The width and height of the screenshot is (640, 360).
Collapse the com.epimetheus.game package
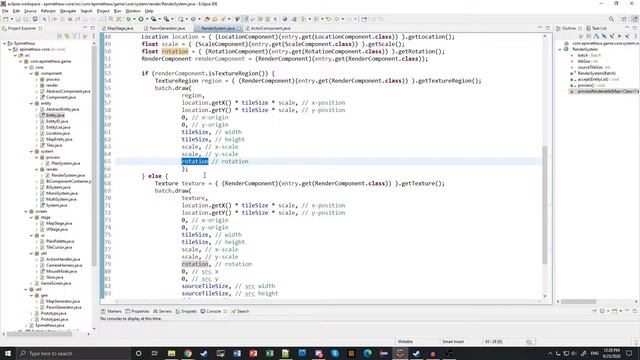[x=20, y=62]
